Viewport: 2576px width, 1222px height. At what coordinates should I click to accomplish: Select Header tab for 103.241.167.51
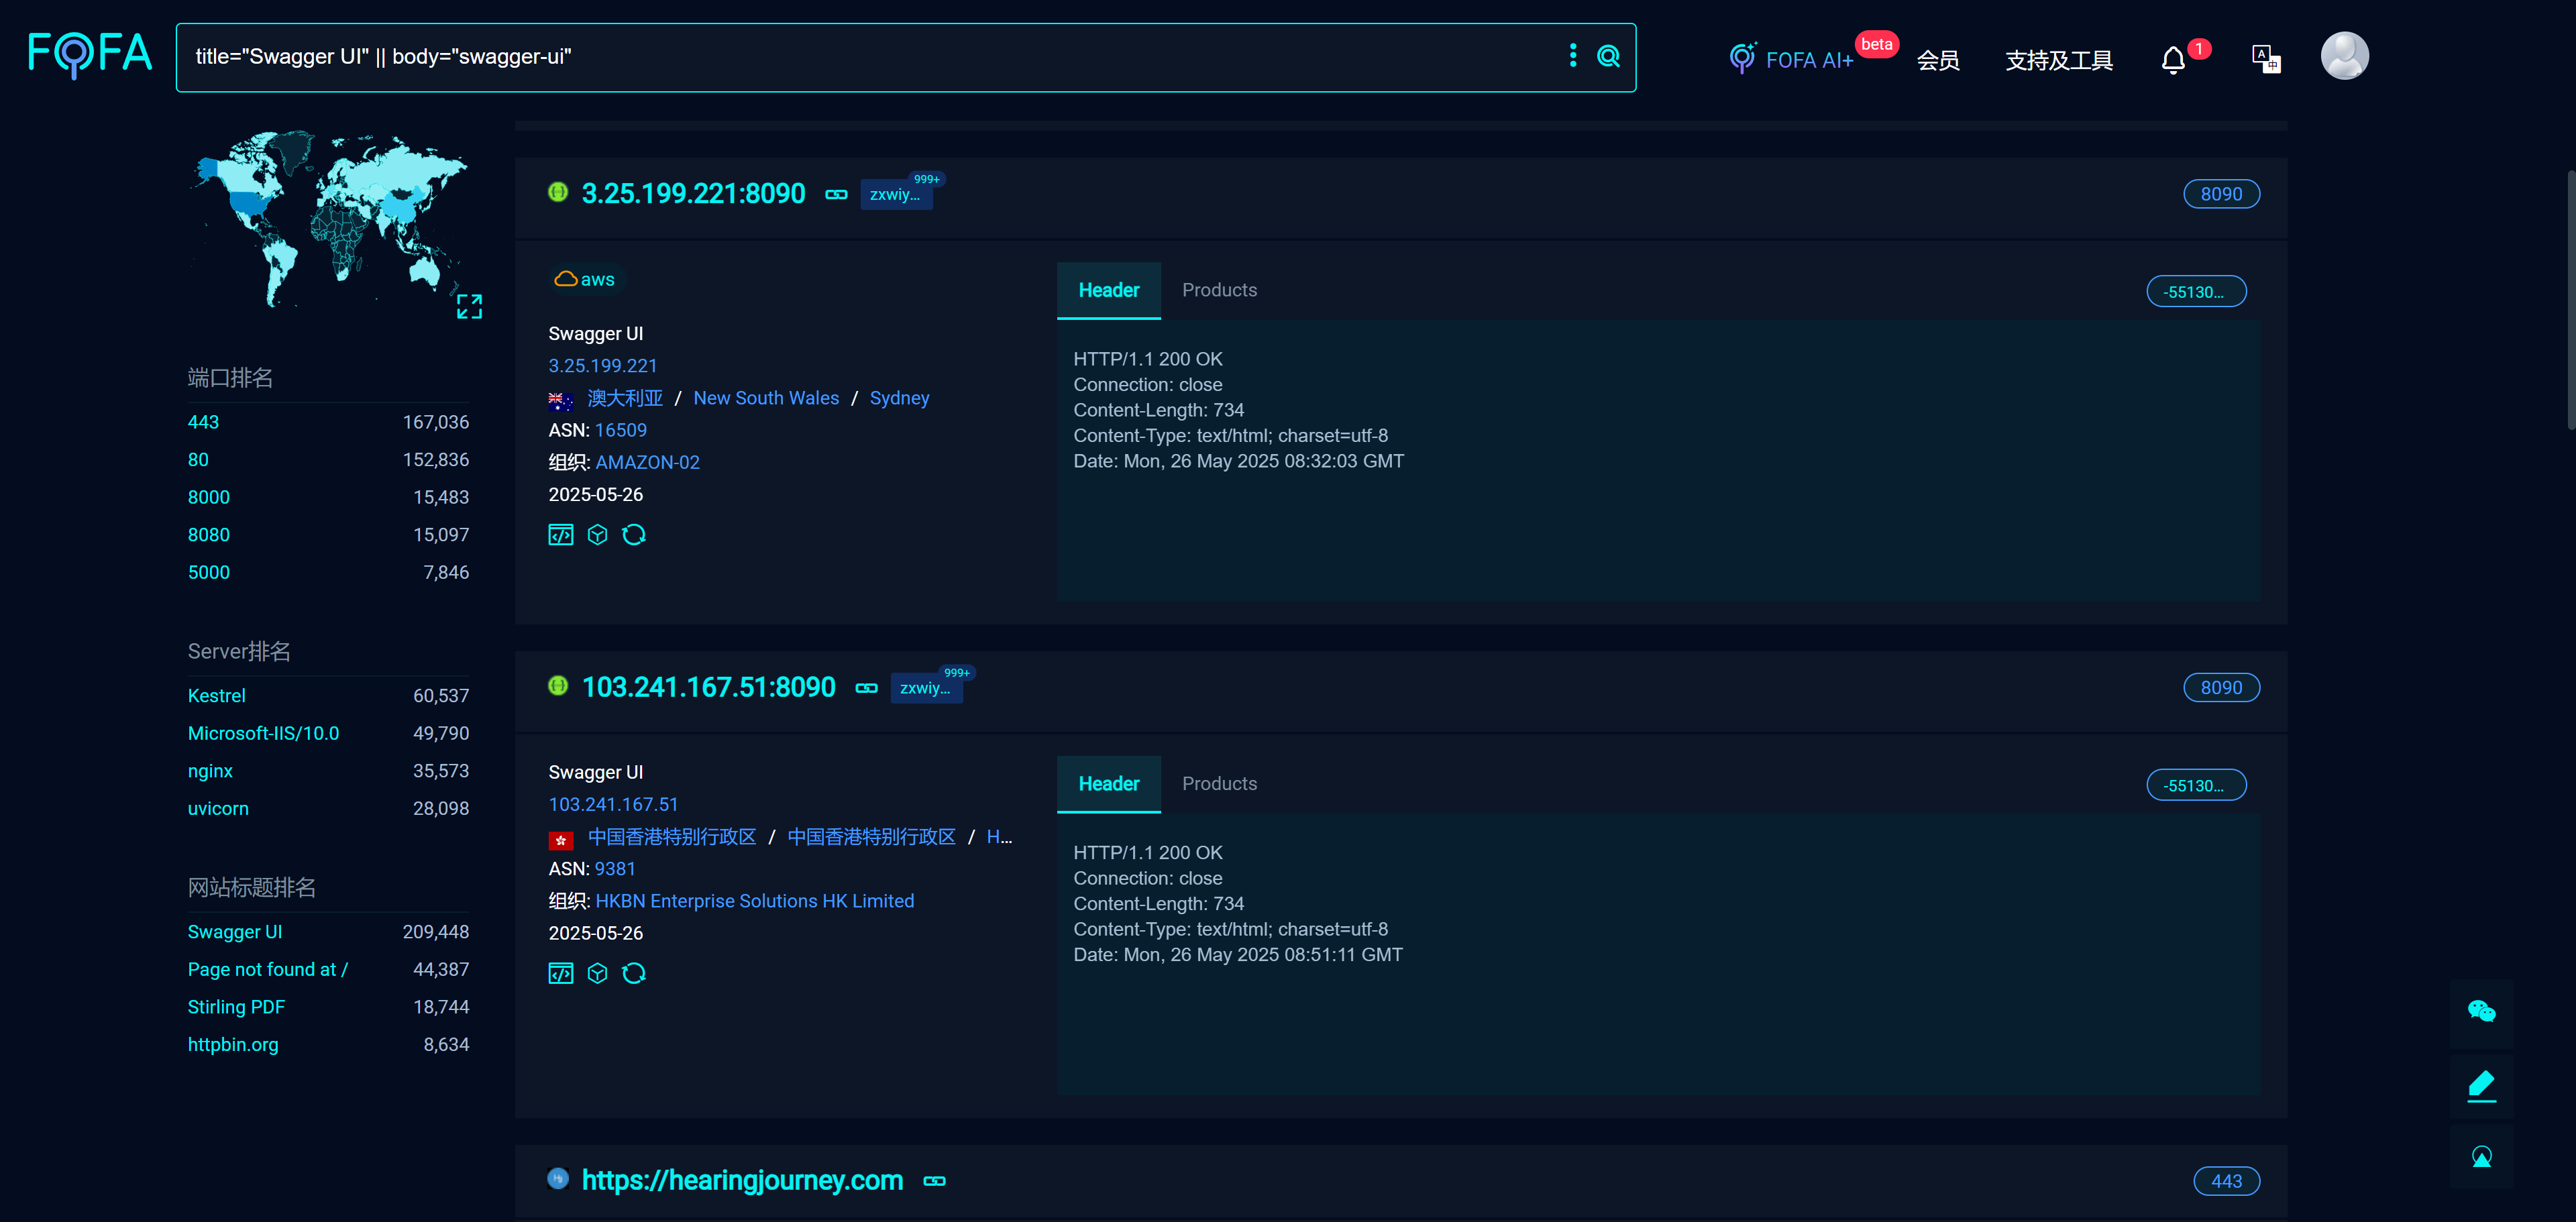(1108, 784)
